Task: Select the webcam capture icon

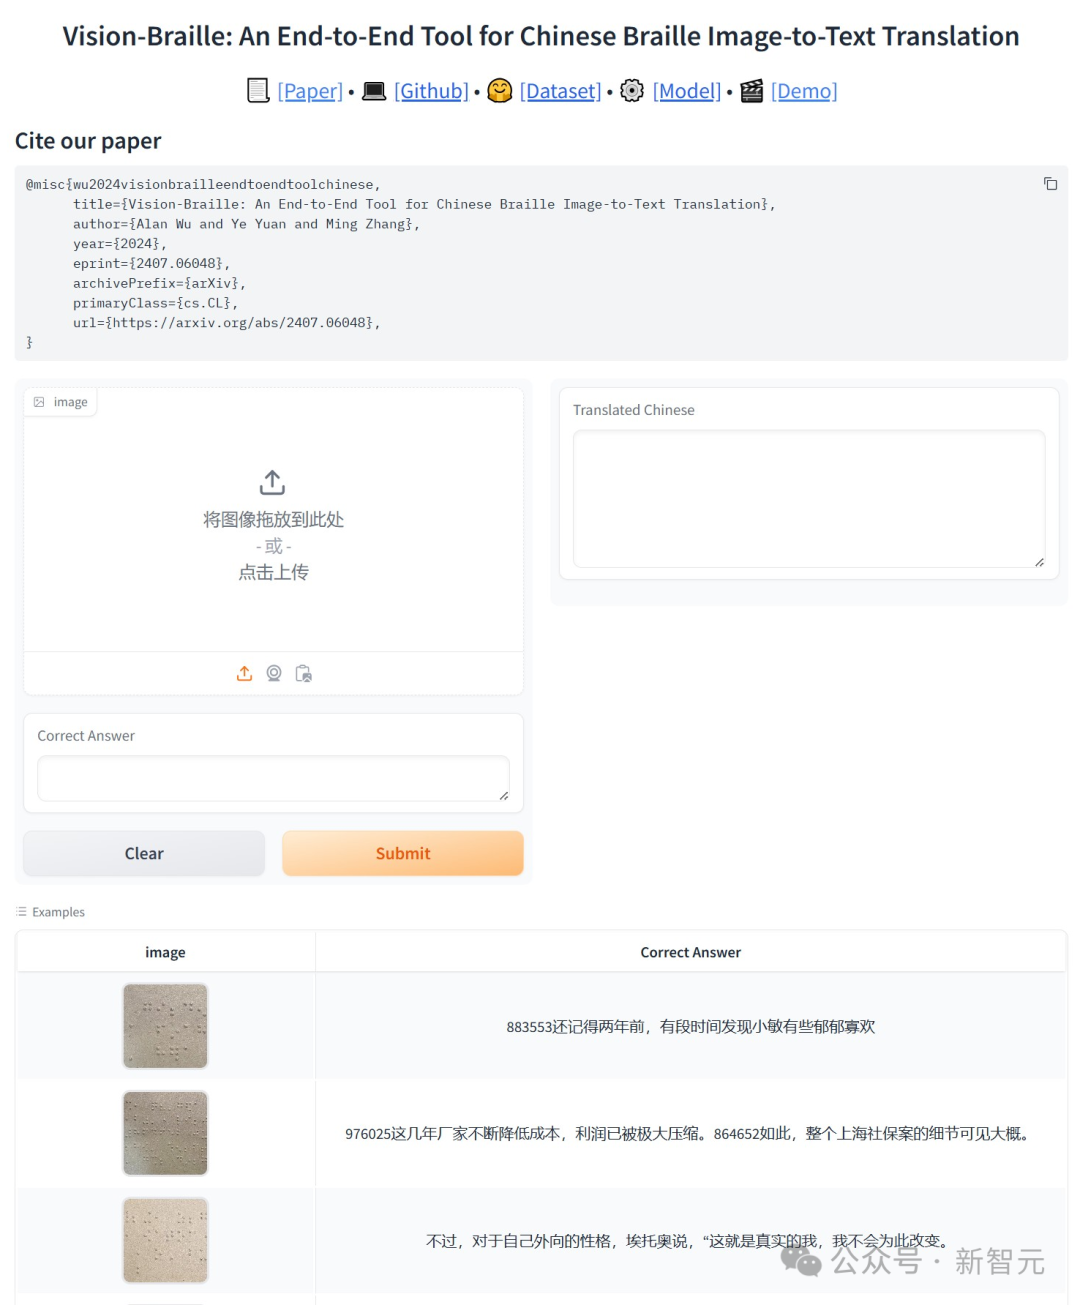Action: coord(274,674)
